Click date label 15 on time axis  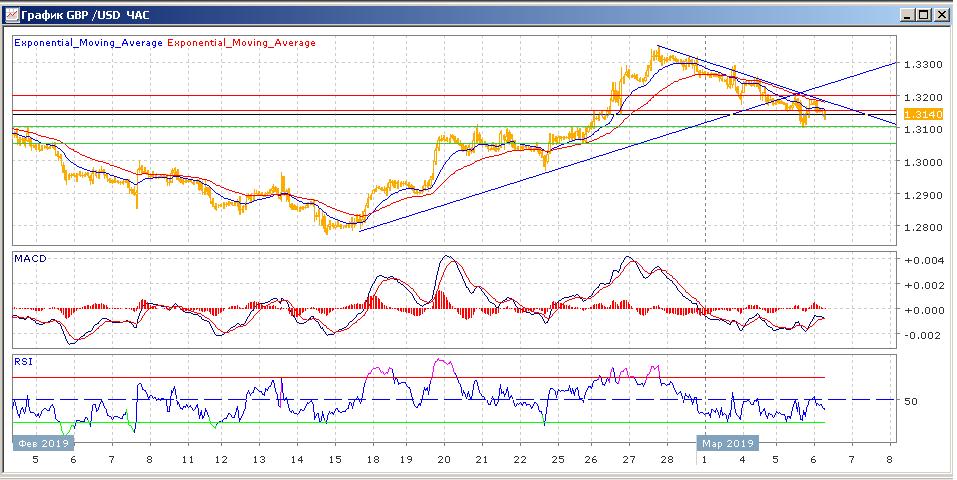tap(334, 460)
